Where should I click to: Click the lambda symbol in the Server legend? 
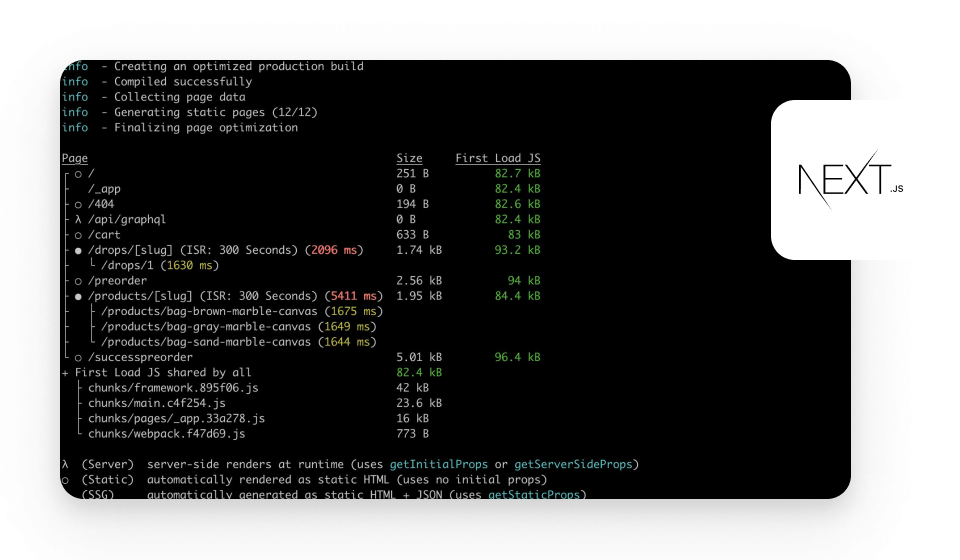[66, 464]
